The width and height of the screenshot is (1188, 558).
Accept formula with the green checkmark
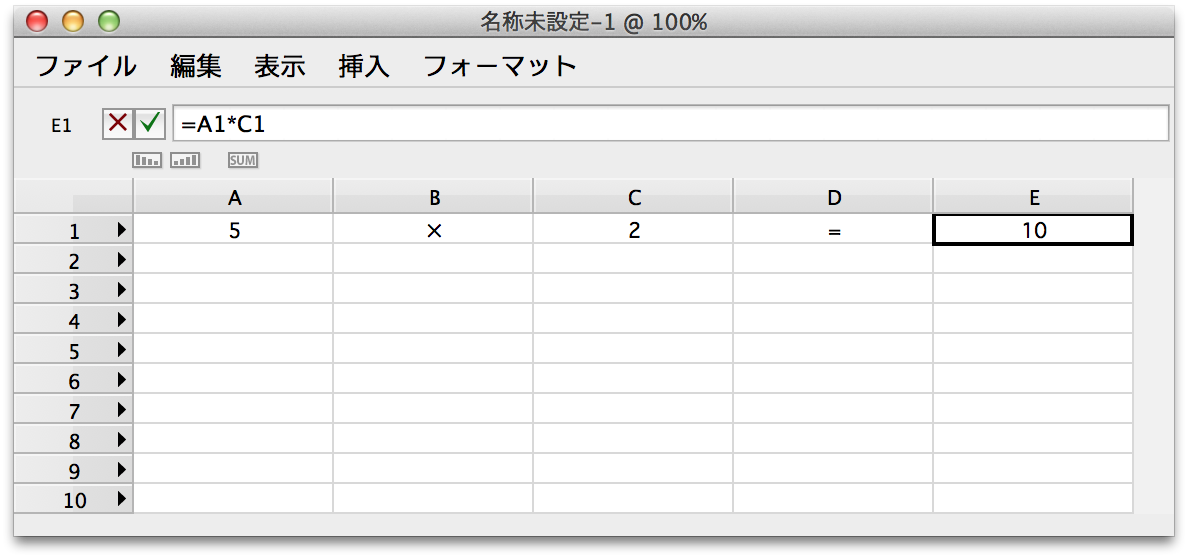tap(150, 123)
